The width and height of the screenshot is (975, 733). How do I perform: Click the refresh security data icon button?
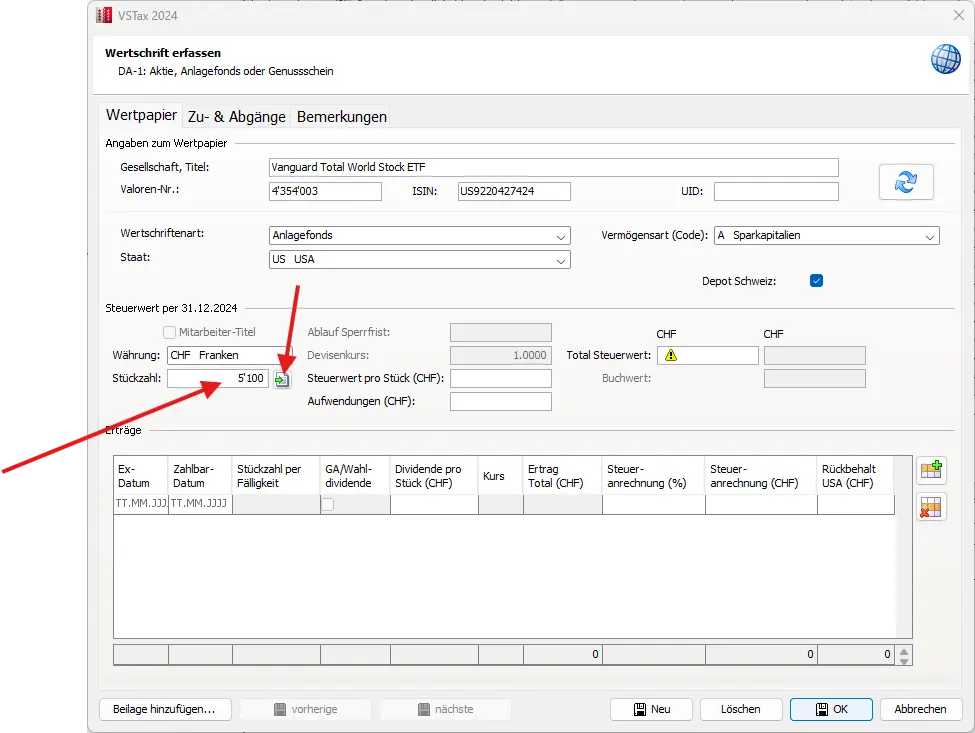click(x=905, y=182)
